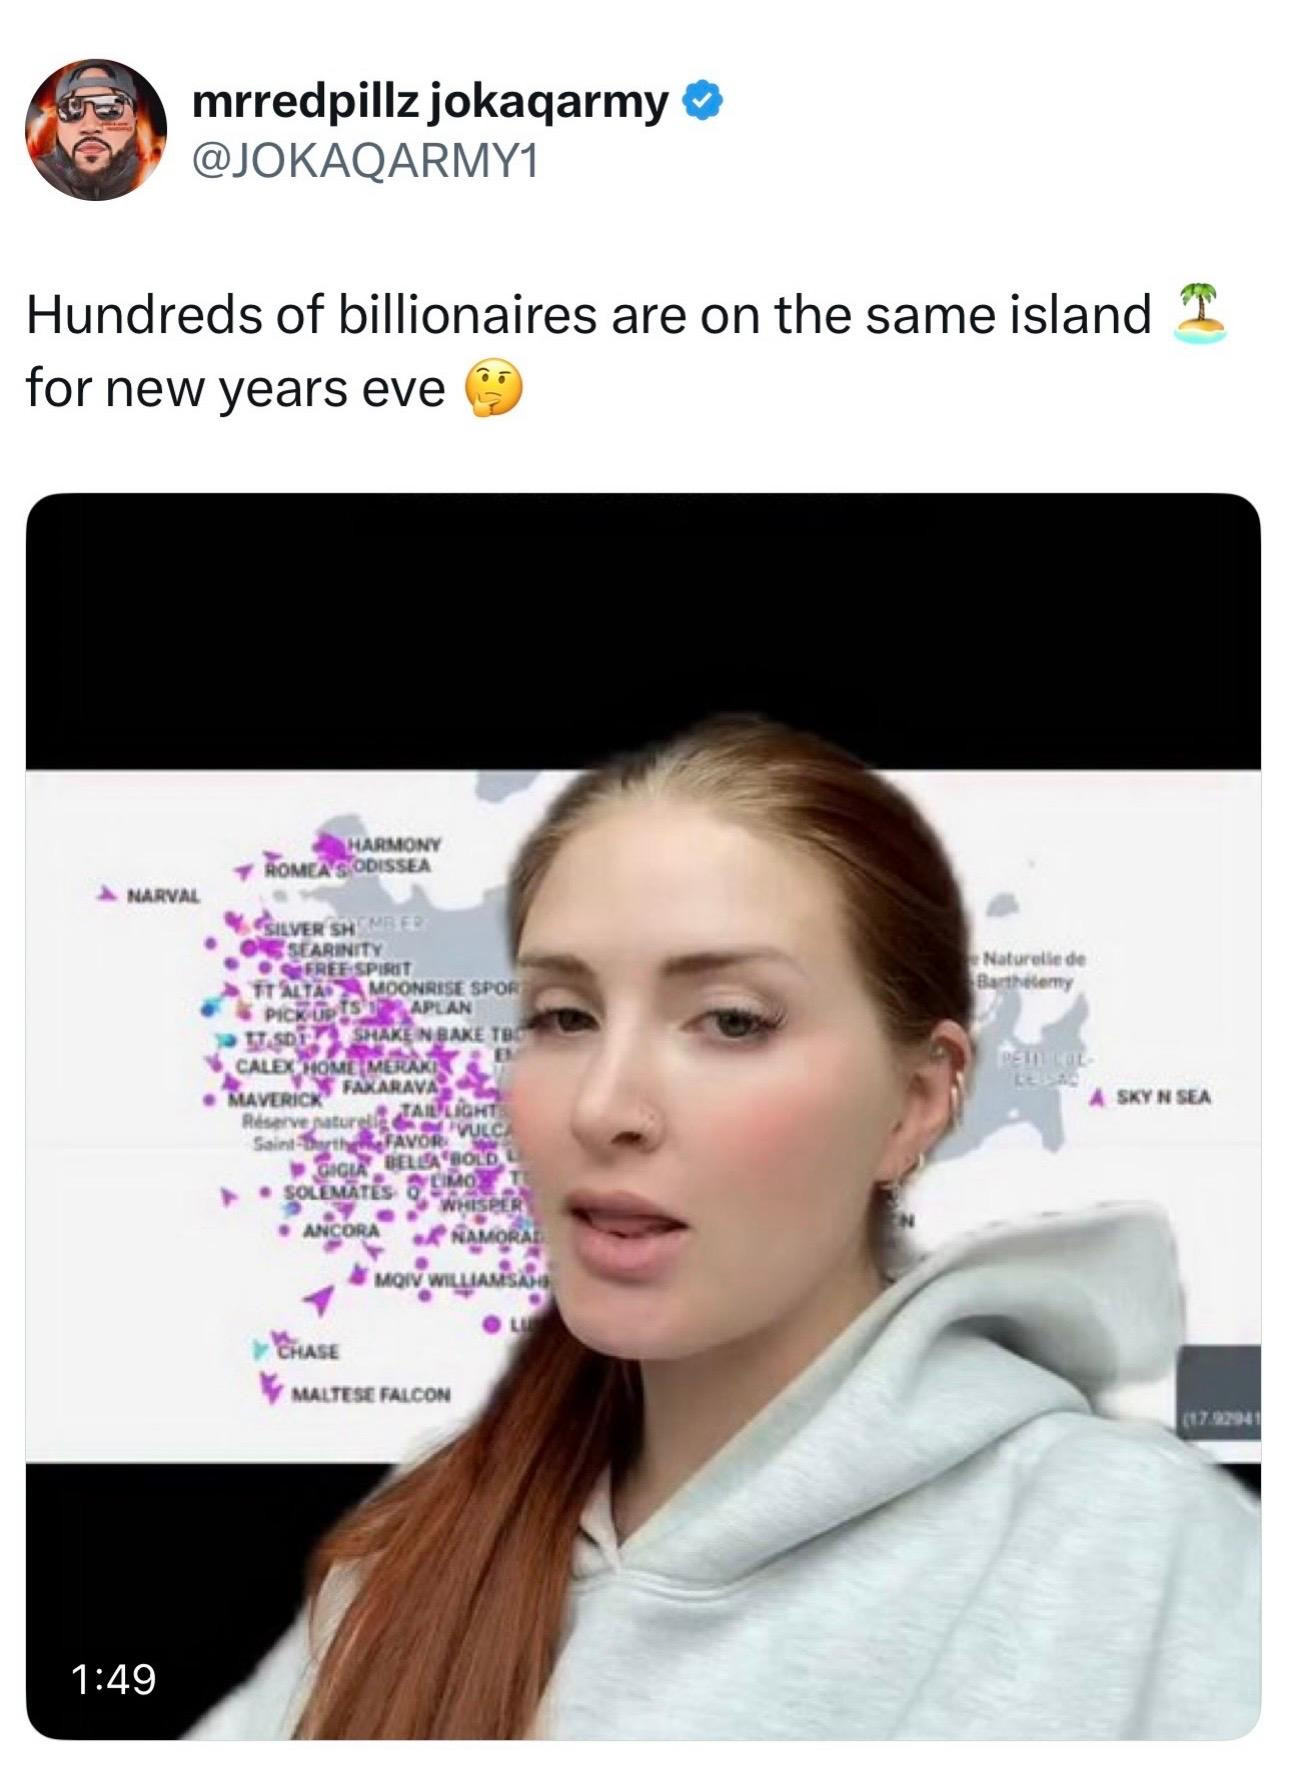Open the @JOKAQARMY1 handle link

363,160
